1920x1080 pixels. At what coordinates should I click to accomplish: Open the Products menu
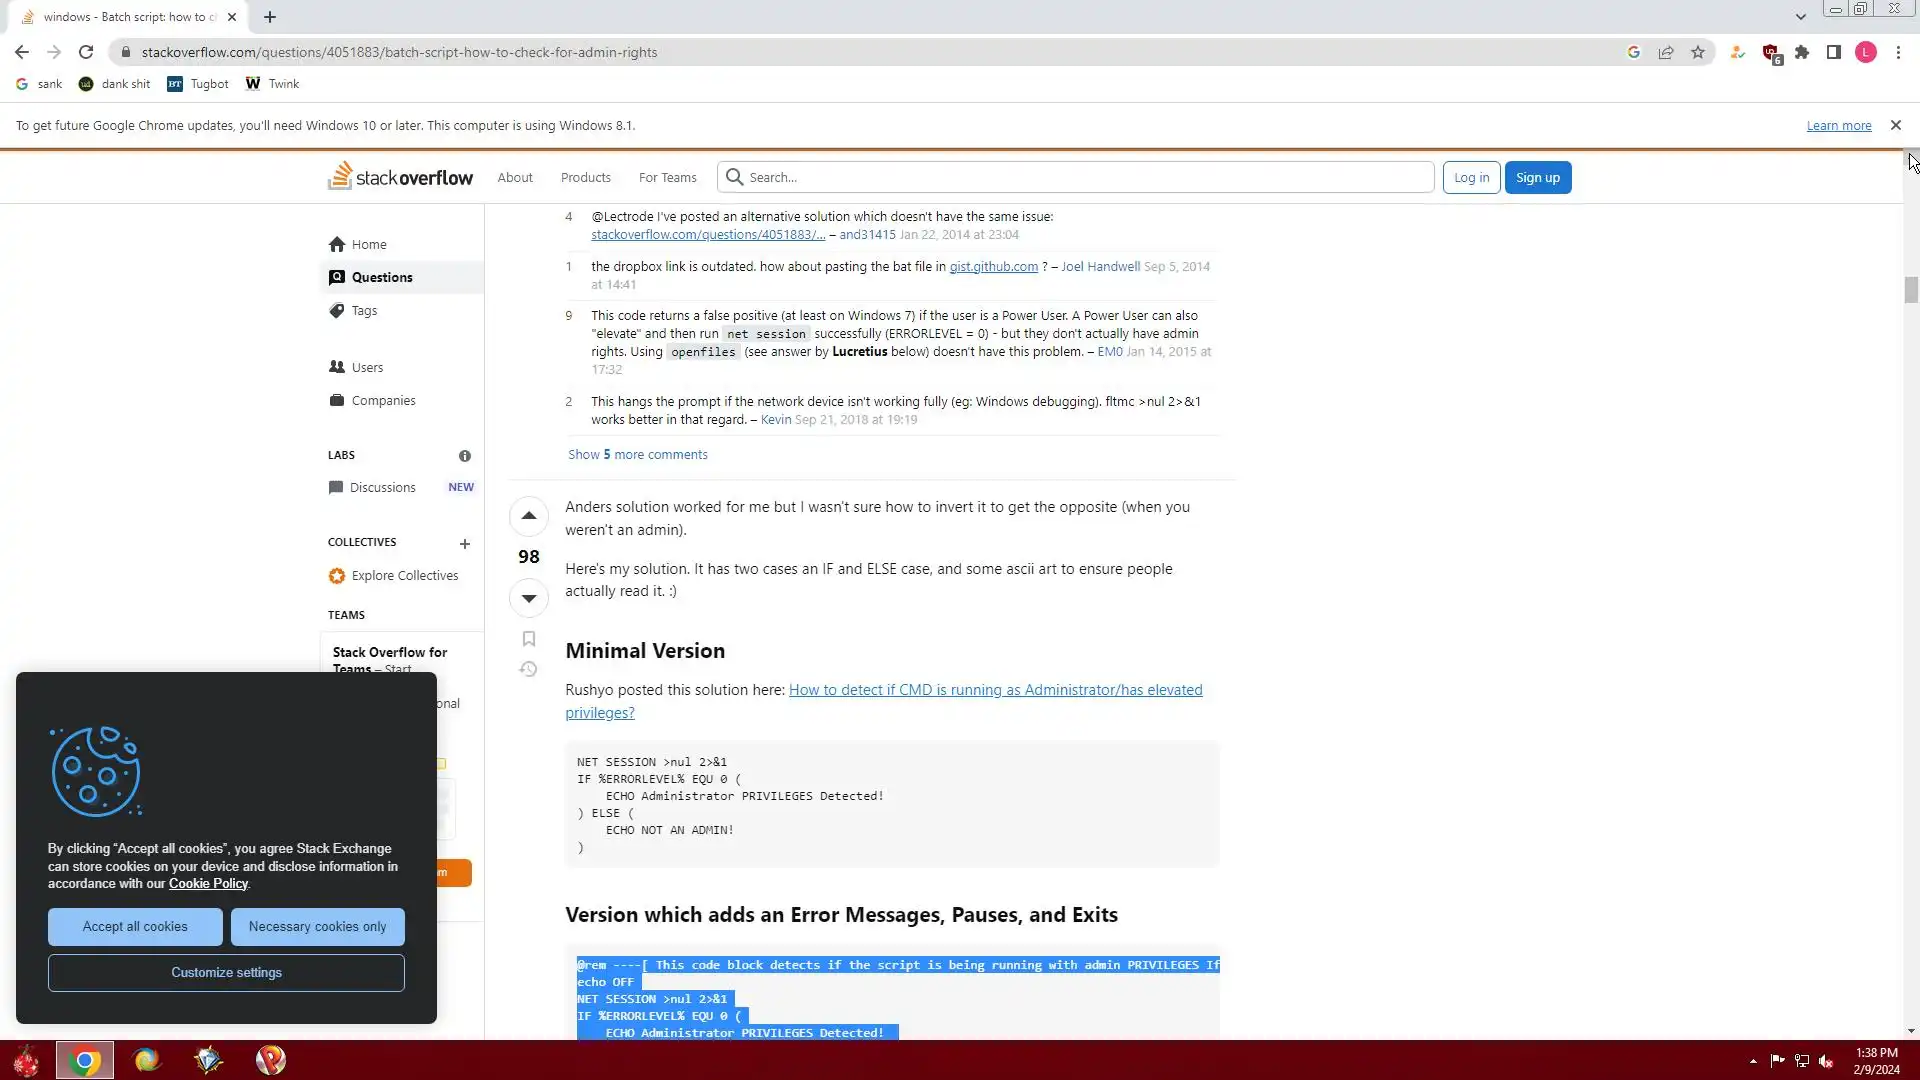tap(585, 177)
